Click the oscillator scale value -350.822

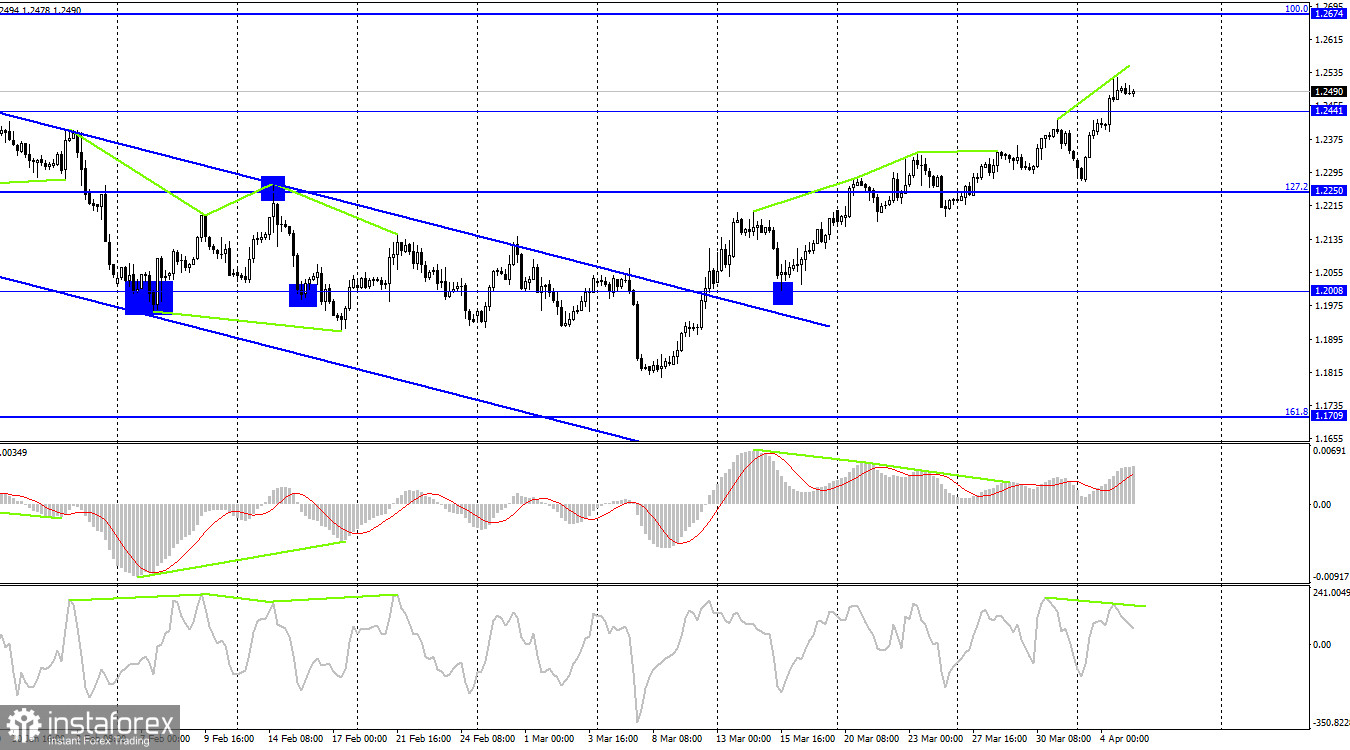pos(1329,721)
